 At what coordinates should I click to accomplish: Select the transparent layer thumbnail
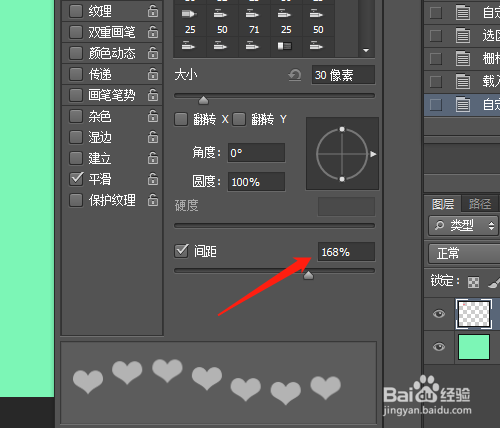tap(474, 314)
